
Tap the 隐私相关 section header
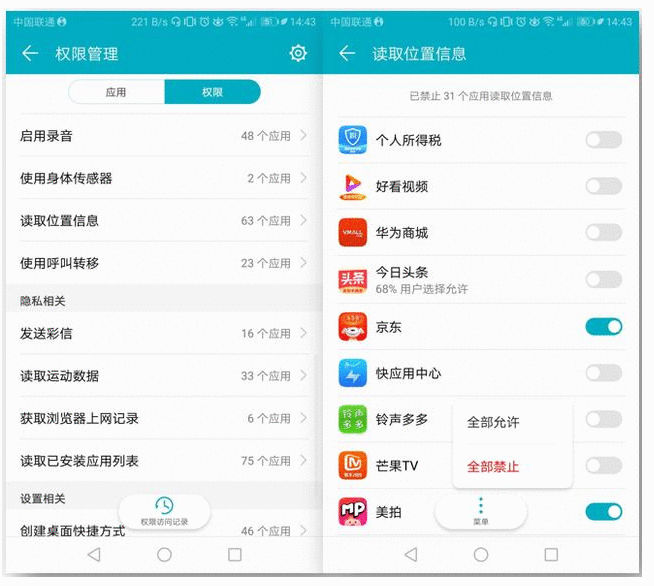(43, 301)
